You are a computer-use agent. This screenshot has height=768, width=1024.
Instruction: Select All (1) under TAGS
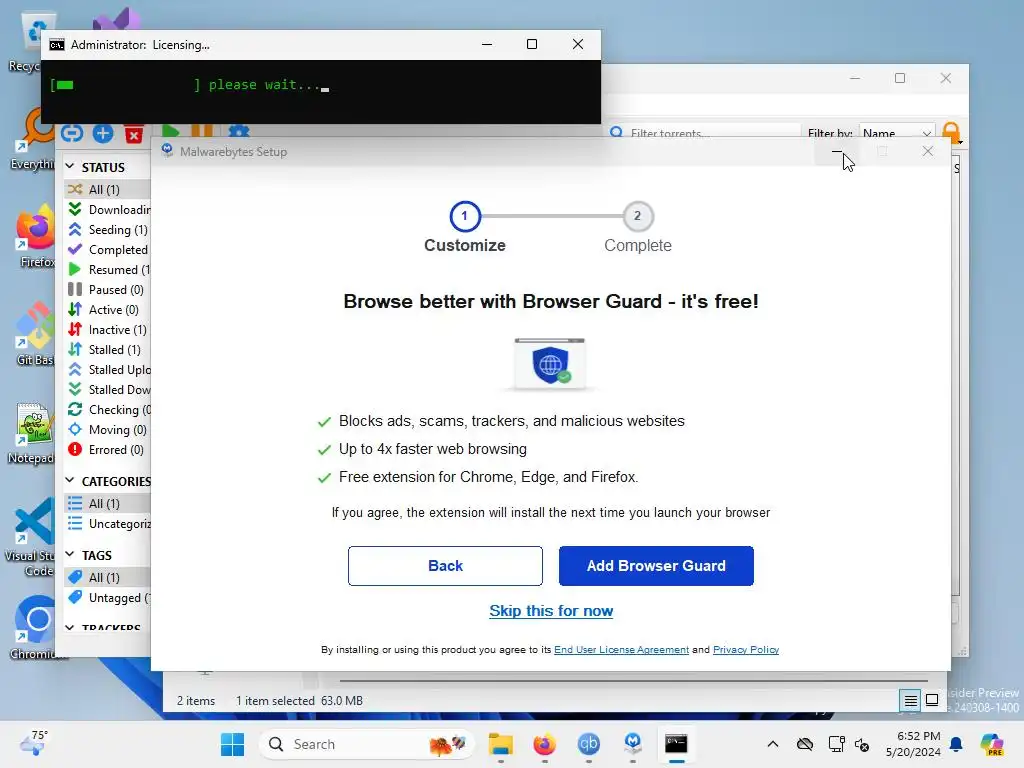tap(108, 577)
